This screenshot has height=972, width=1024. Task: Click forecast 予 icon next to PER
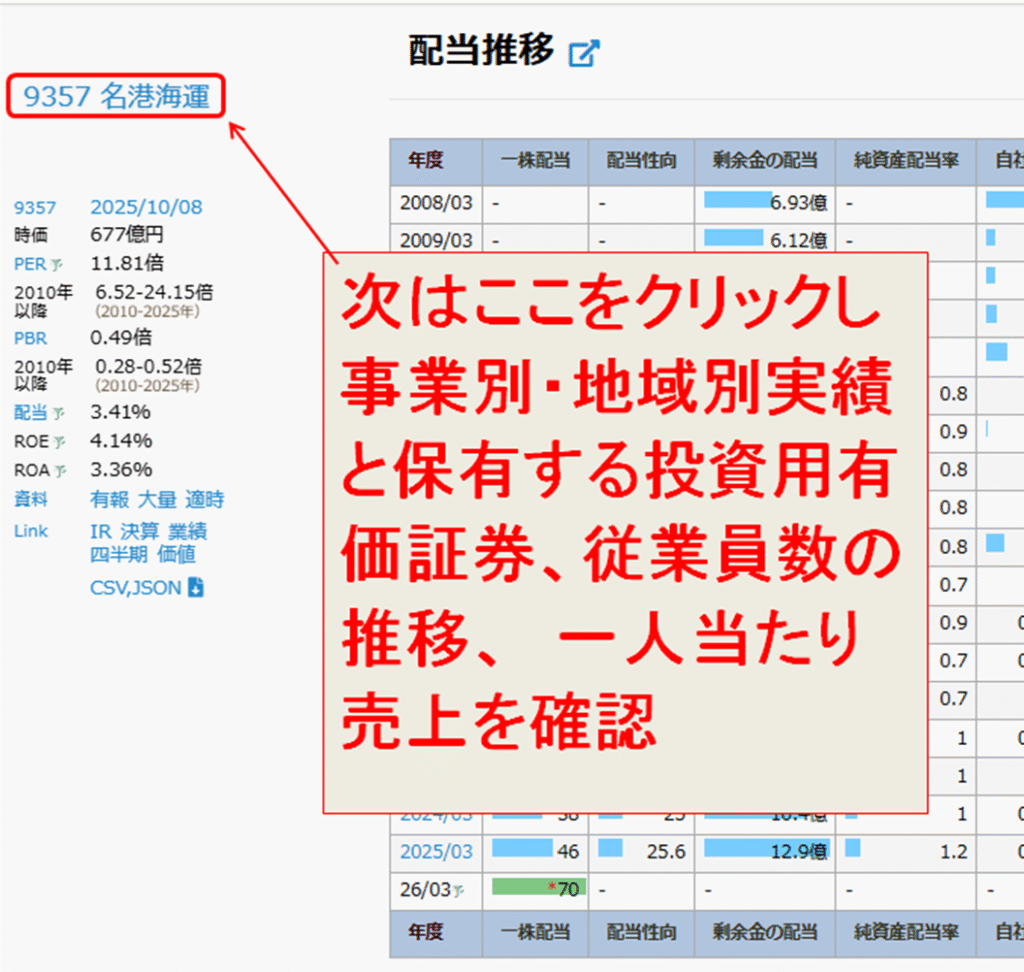[x=57, y=265]
